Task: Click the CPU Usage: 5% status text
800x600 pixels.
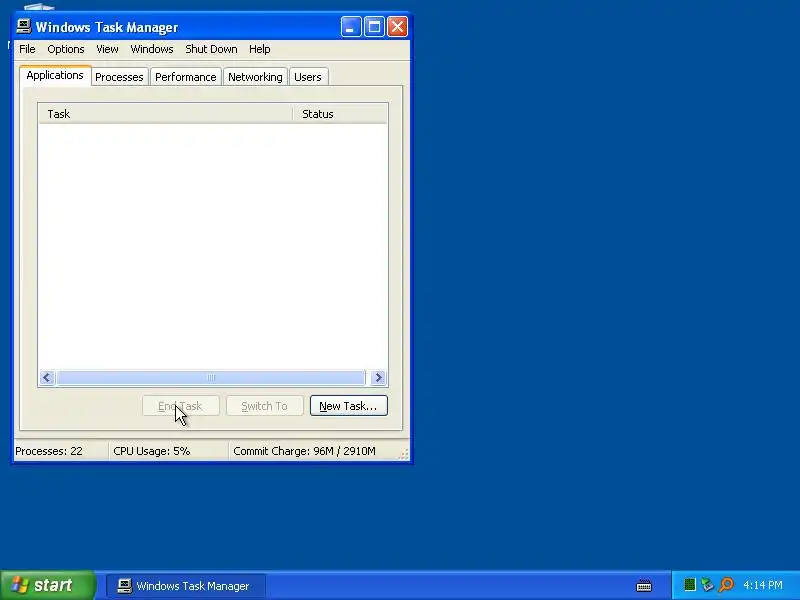Action: 152,452
